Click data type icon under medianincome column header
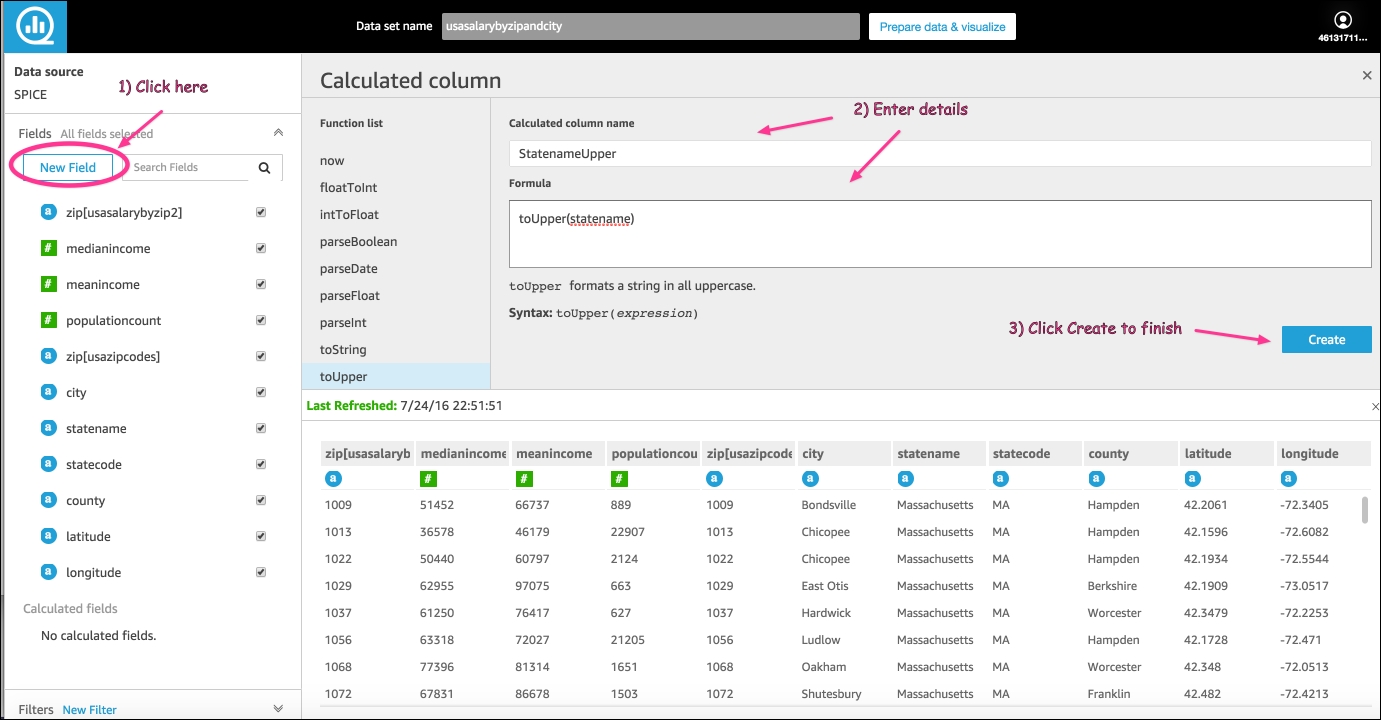The height and width of the screenshot is (720, 1381). click(x=428, y=479)
